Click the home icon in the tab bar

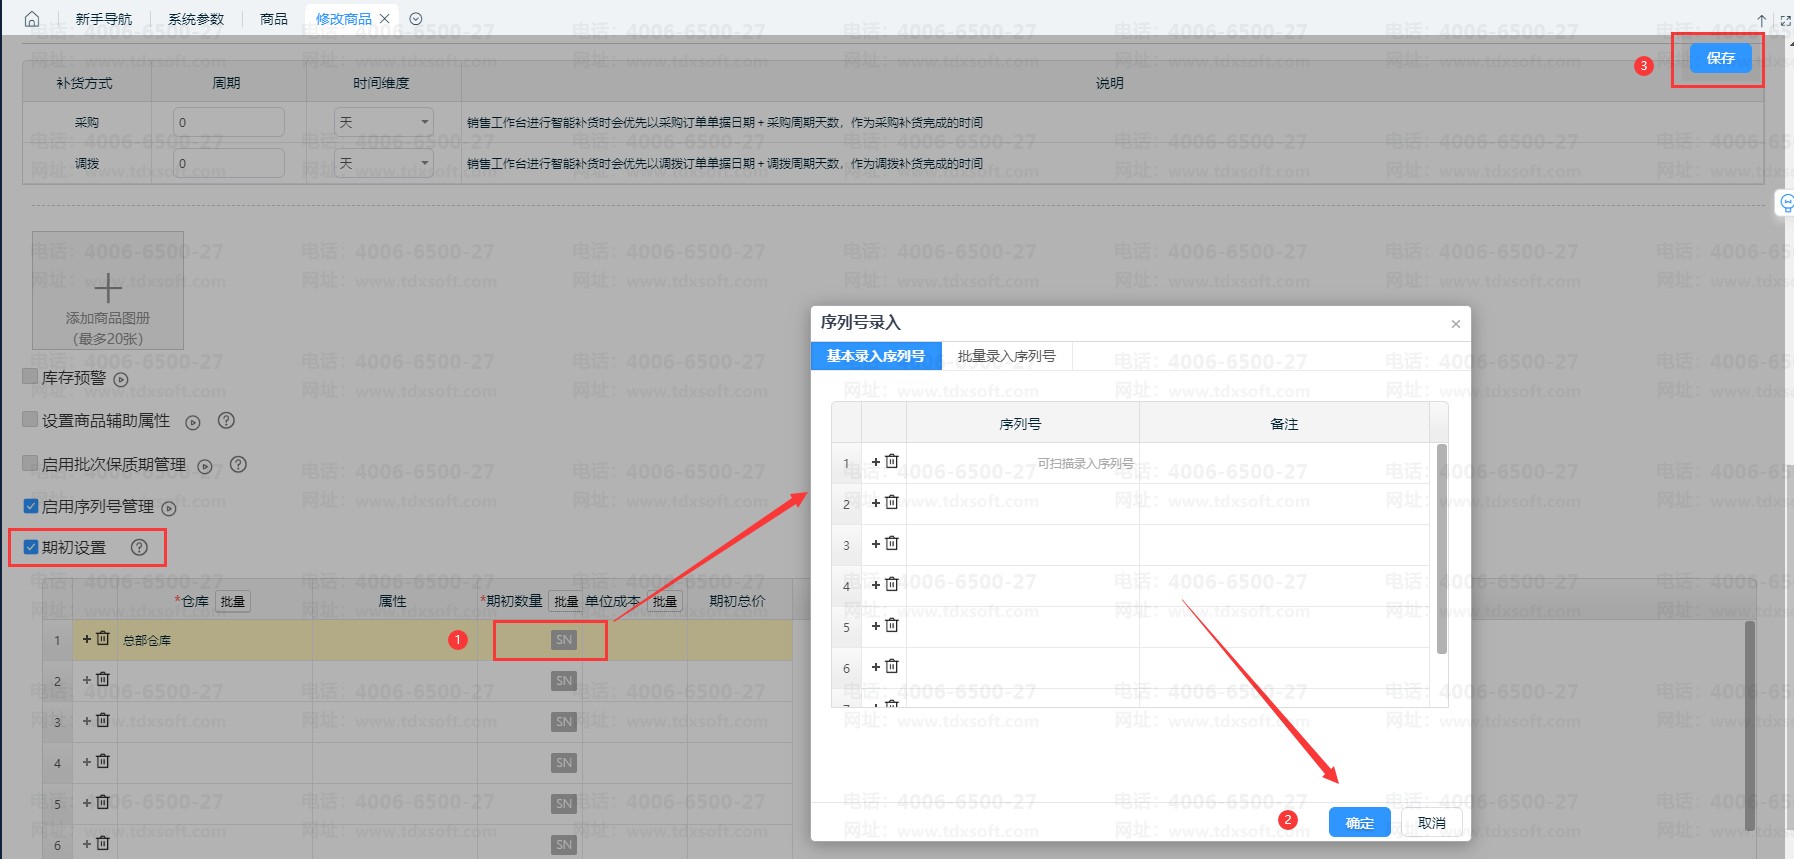(32, 19)
